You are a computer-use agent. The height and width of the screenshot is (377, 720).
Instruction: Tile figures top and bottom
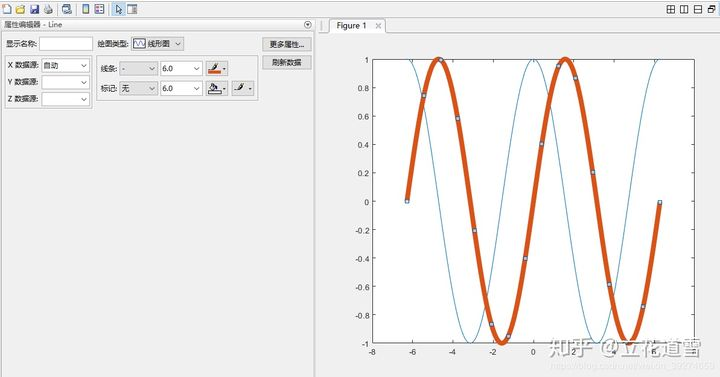click(x=698, y=9)
